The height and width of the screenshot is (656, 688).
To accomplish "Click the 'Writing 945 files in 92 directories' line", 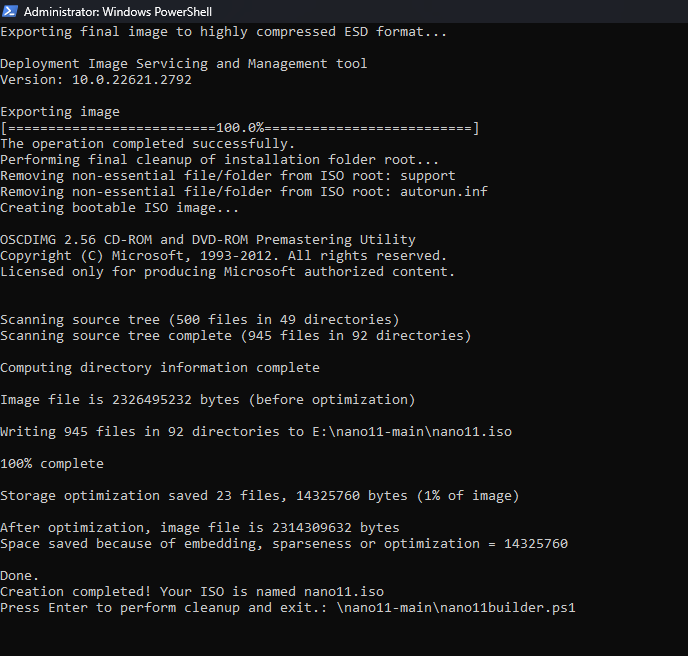I will pyautogui.click(x=256, y=432).
